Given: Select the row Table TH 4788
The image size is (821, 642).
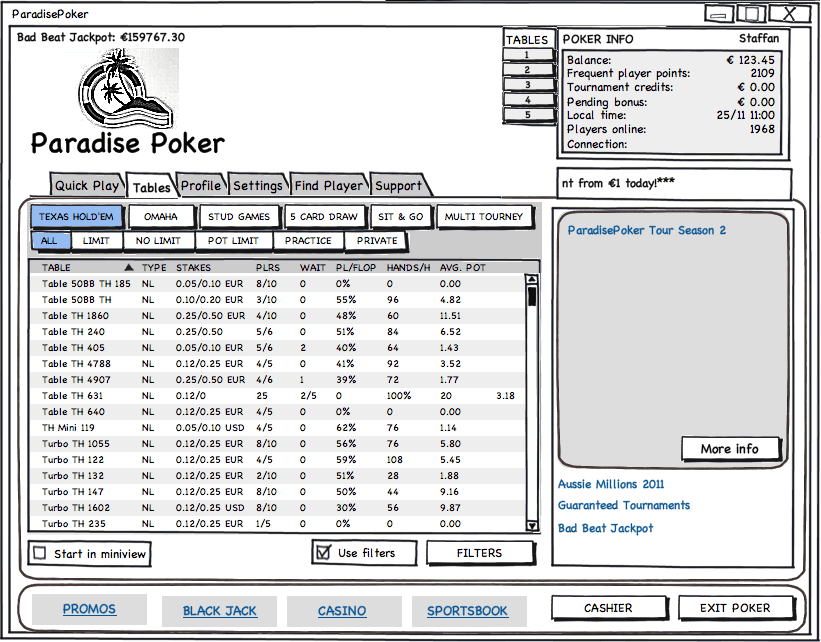Looking at the screenshot, I should coord(276,363).
